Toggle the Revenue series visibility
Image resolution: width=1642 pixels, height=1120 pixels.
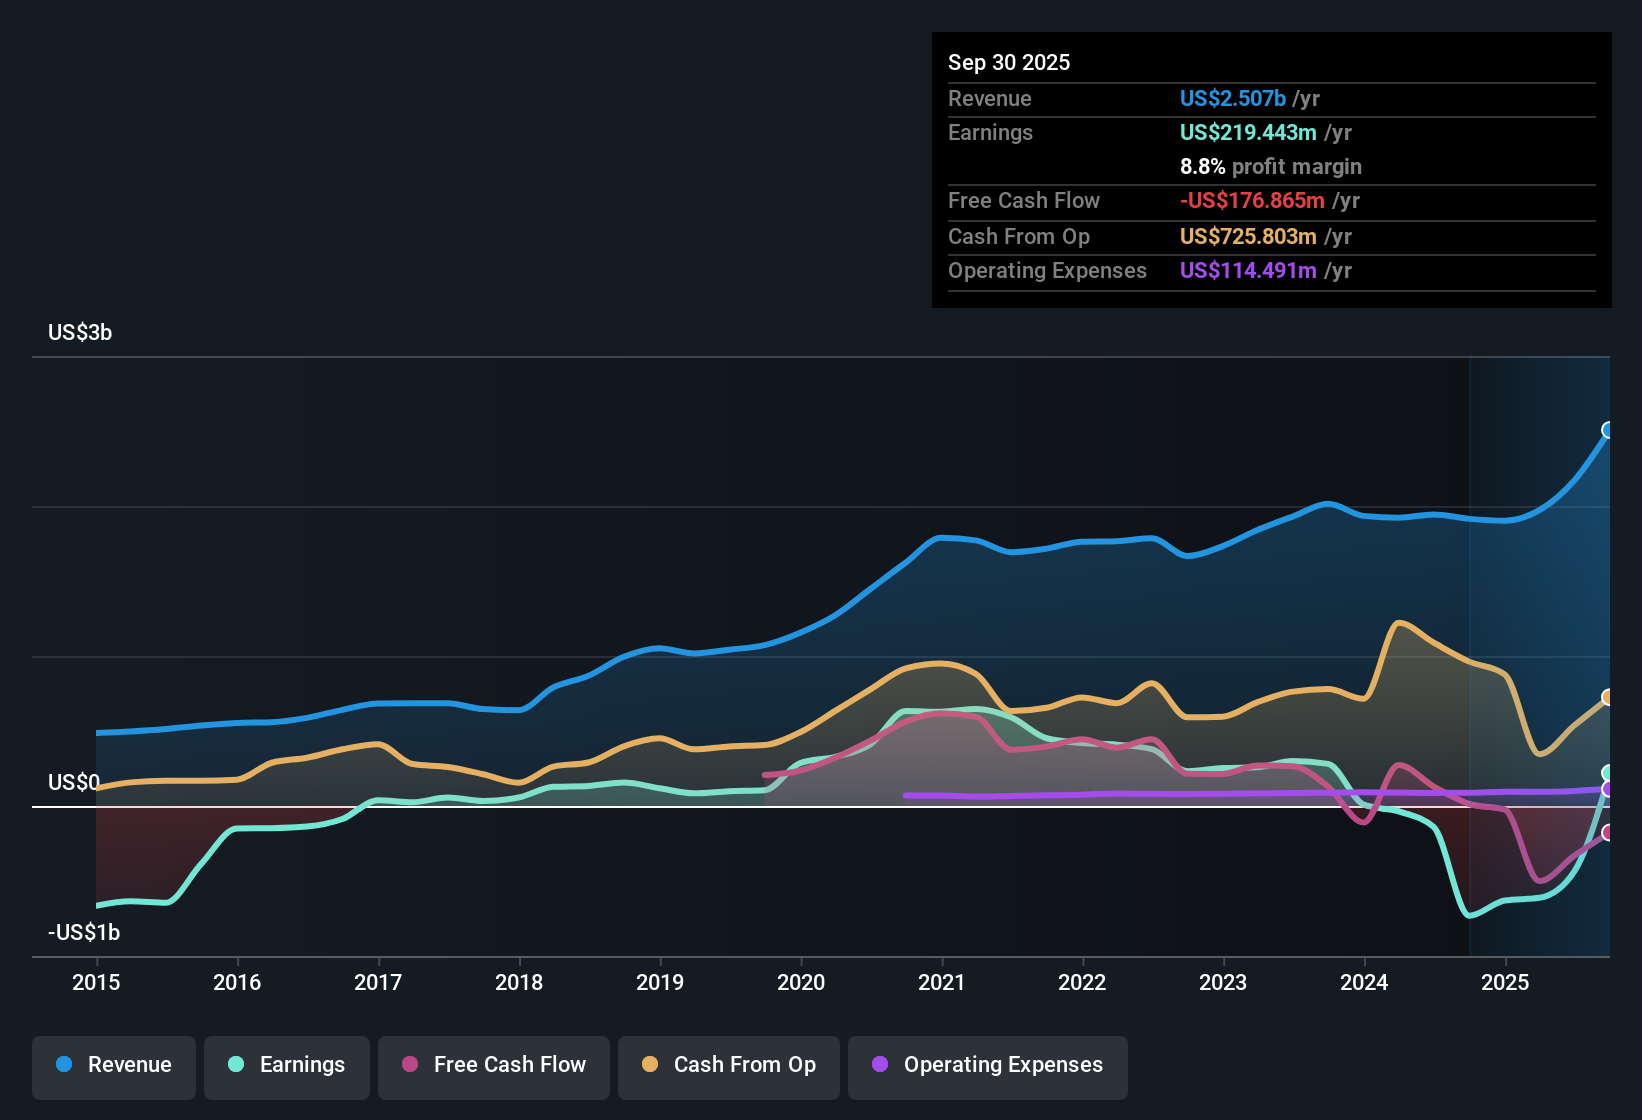pos(113,1065)
